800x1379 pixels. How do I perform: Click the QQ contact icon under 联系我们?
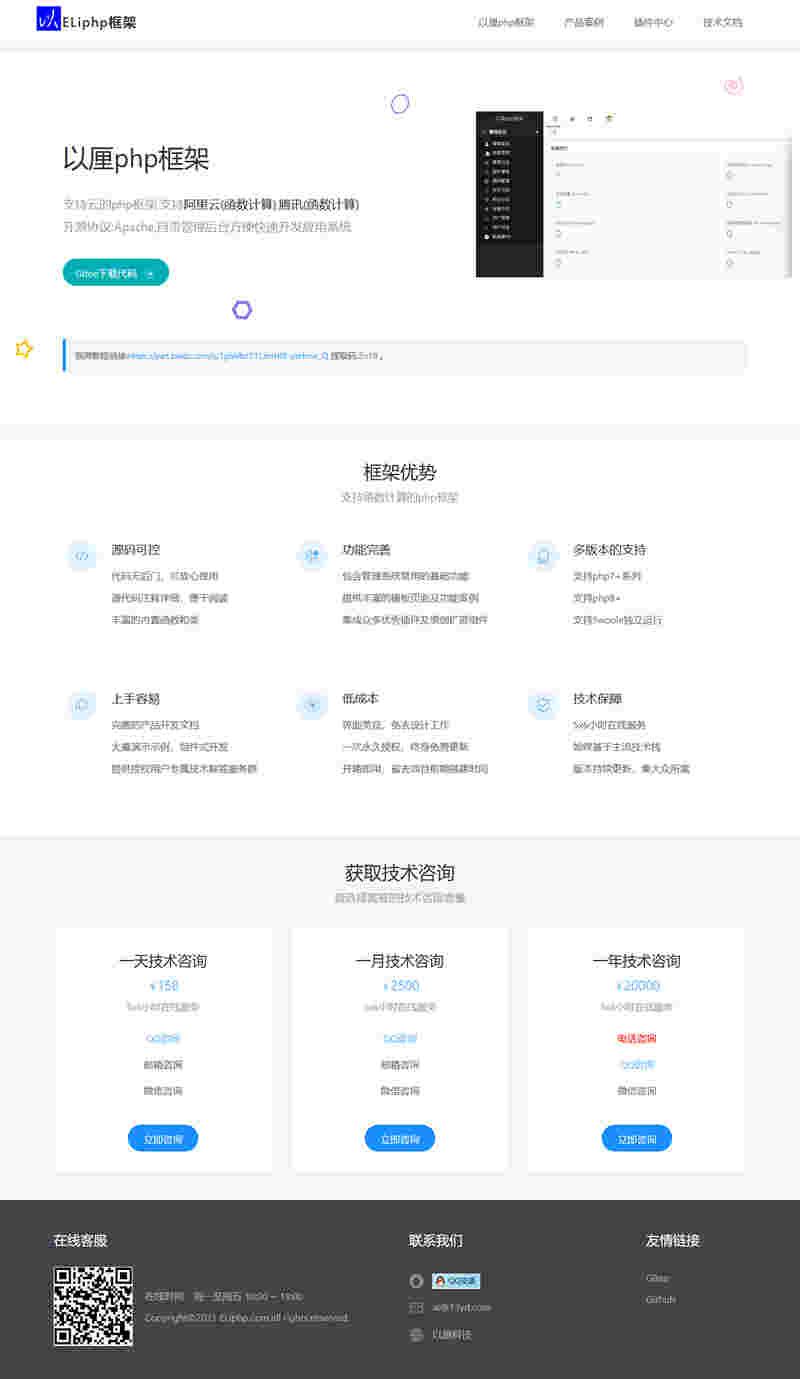tap(416, 1281)
